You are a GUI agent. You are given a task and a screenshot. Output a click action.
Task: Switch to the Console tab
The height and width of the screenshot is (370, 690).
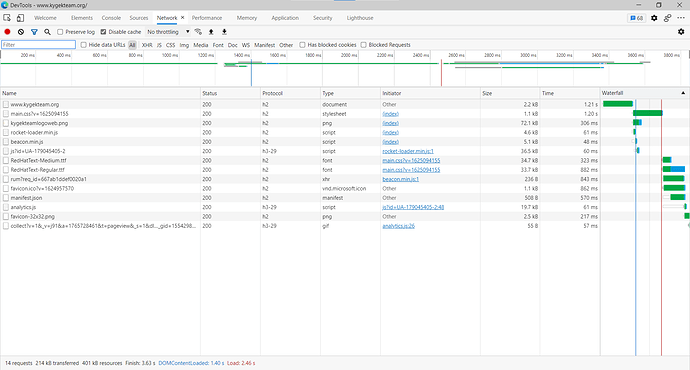pos(111,18)
